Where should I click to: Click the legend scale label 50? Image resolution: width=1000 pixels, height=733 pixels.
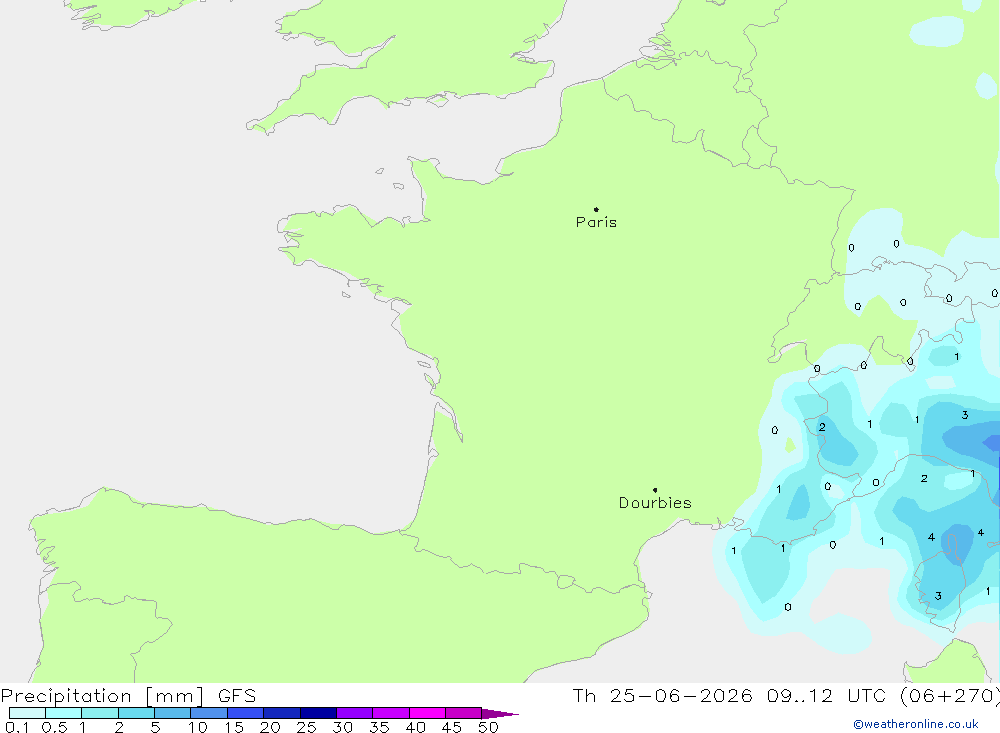click(488, 727)
